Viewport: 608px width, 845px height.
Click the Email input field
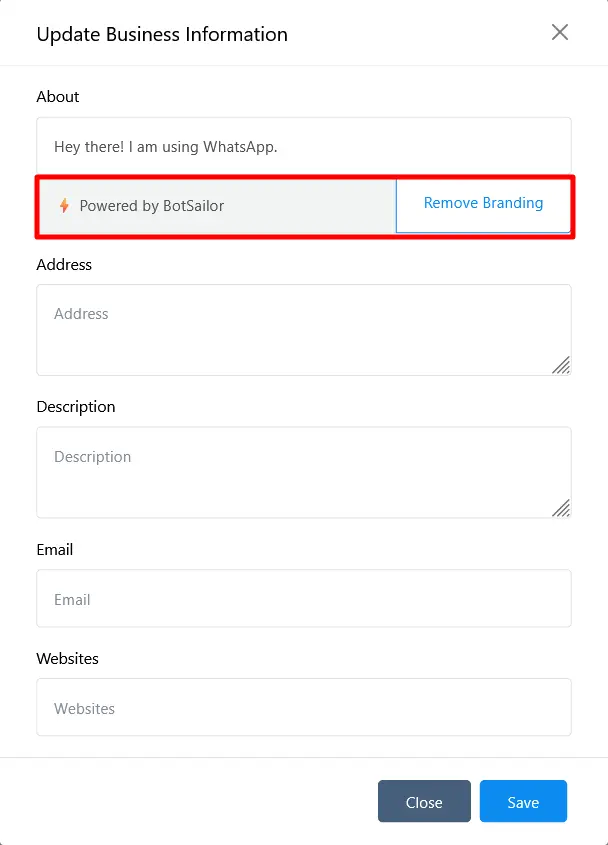[303, 599]
